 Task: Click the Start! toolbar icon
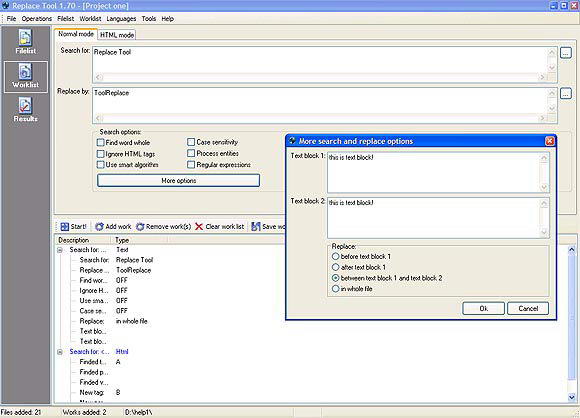[x=65, y=226]
